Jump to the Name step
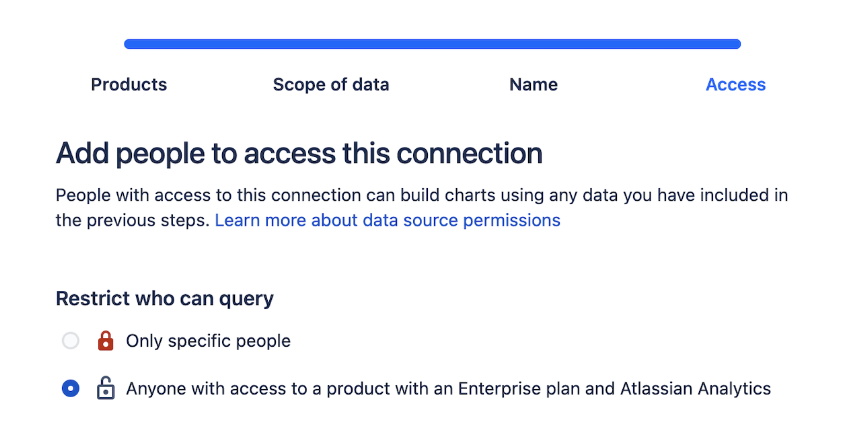 (x=533, y=84)
